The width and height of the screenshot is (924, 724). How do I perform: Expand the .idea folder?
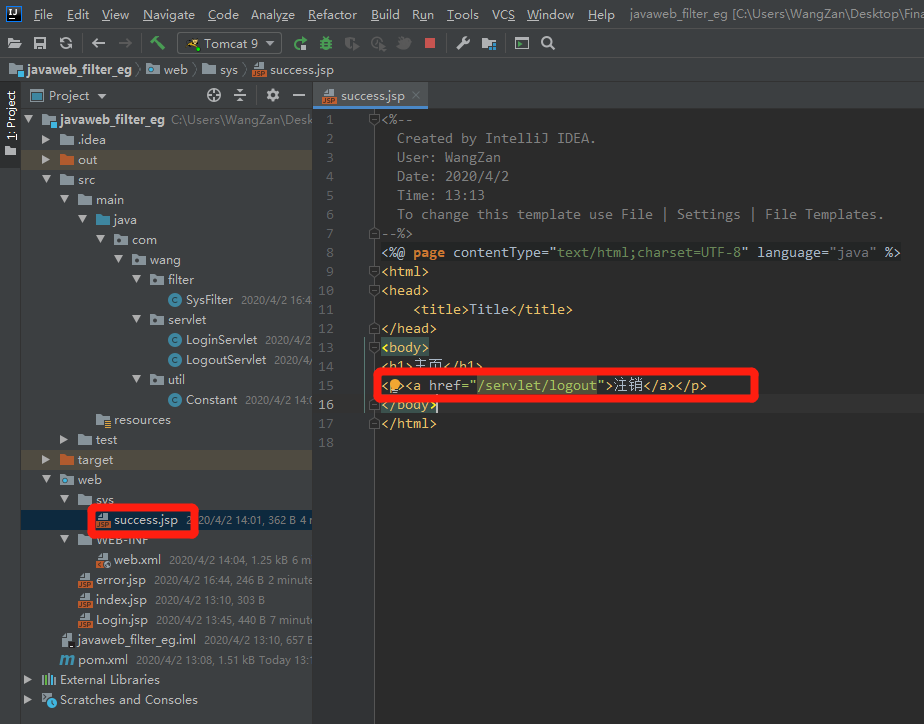(46, 139)
